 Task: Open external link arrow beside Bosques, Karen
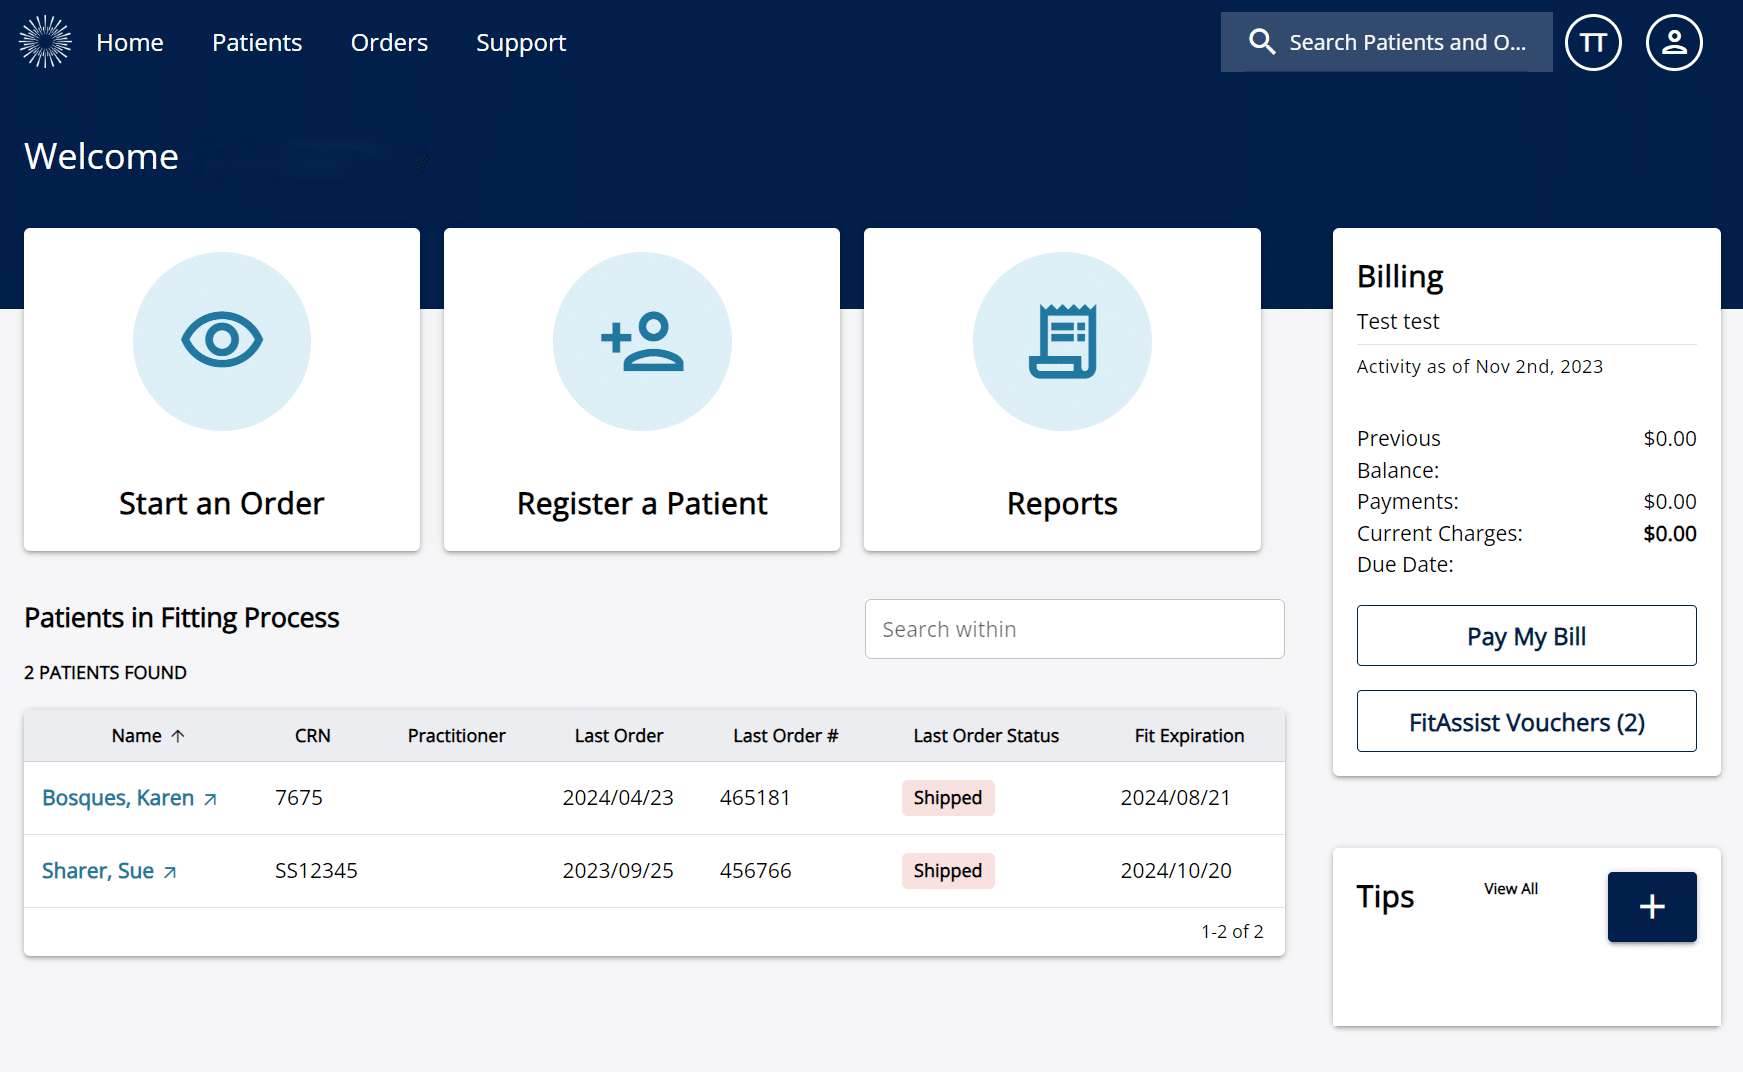210,799
